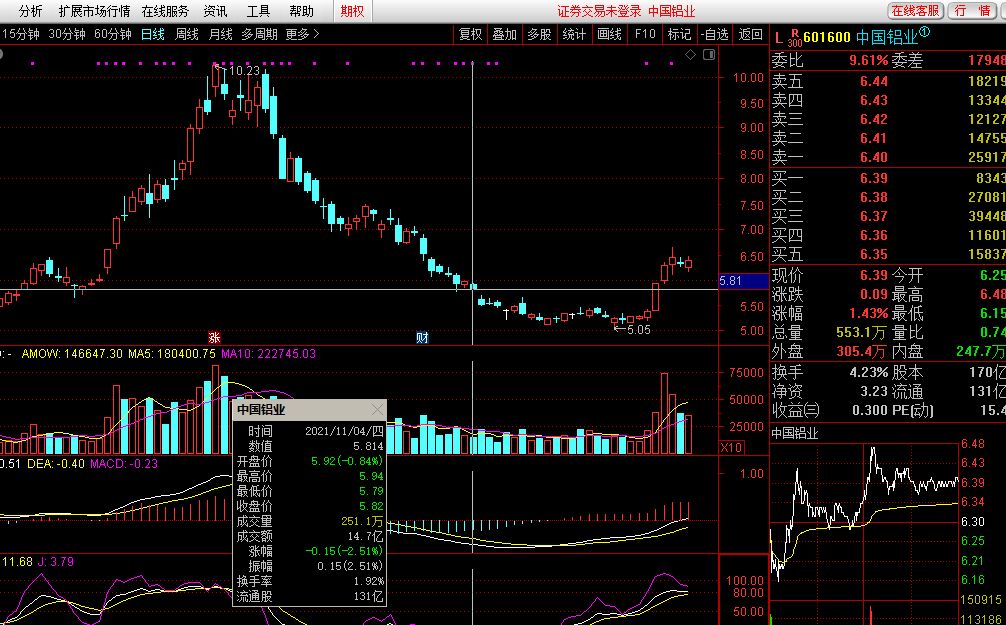Click the X10 volume scale label
Screen dimensions: 1006x625
pos(731,447)
